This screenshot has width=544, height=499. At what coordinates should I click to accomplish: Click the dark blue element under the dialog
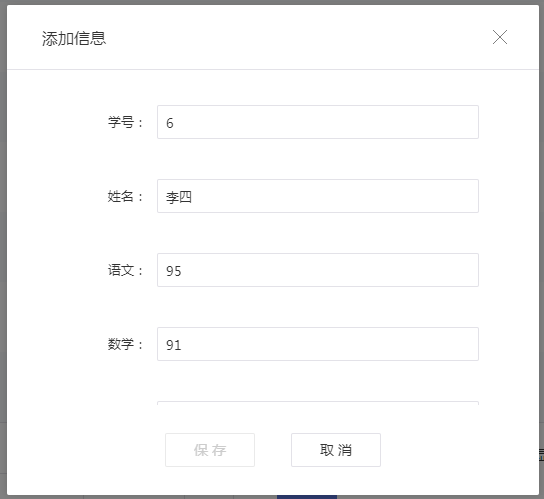(x=307, y=497)
